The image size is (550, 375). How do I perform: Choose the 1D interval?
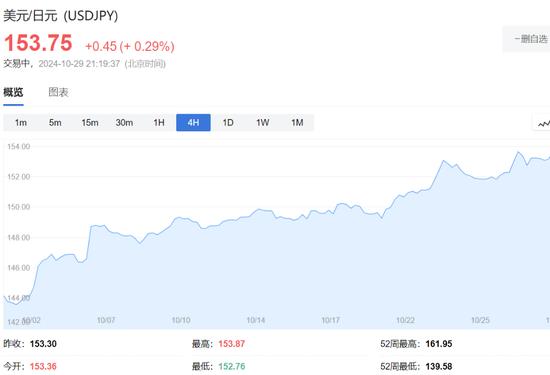(x=228, y=122)
